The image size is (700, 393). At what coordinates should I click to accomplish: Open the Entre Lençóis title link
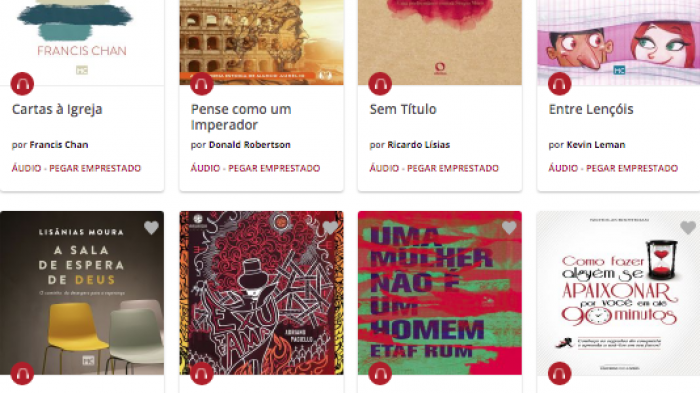pyautogui.click(x=591, y=109)
